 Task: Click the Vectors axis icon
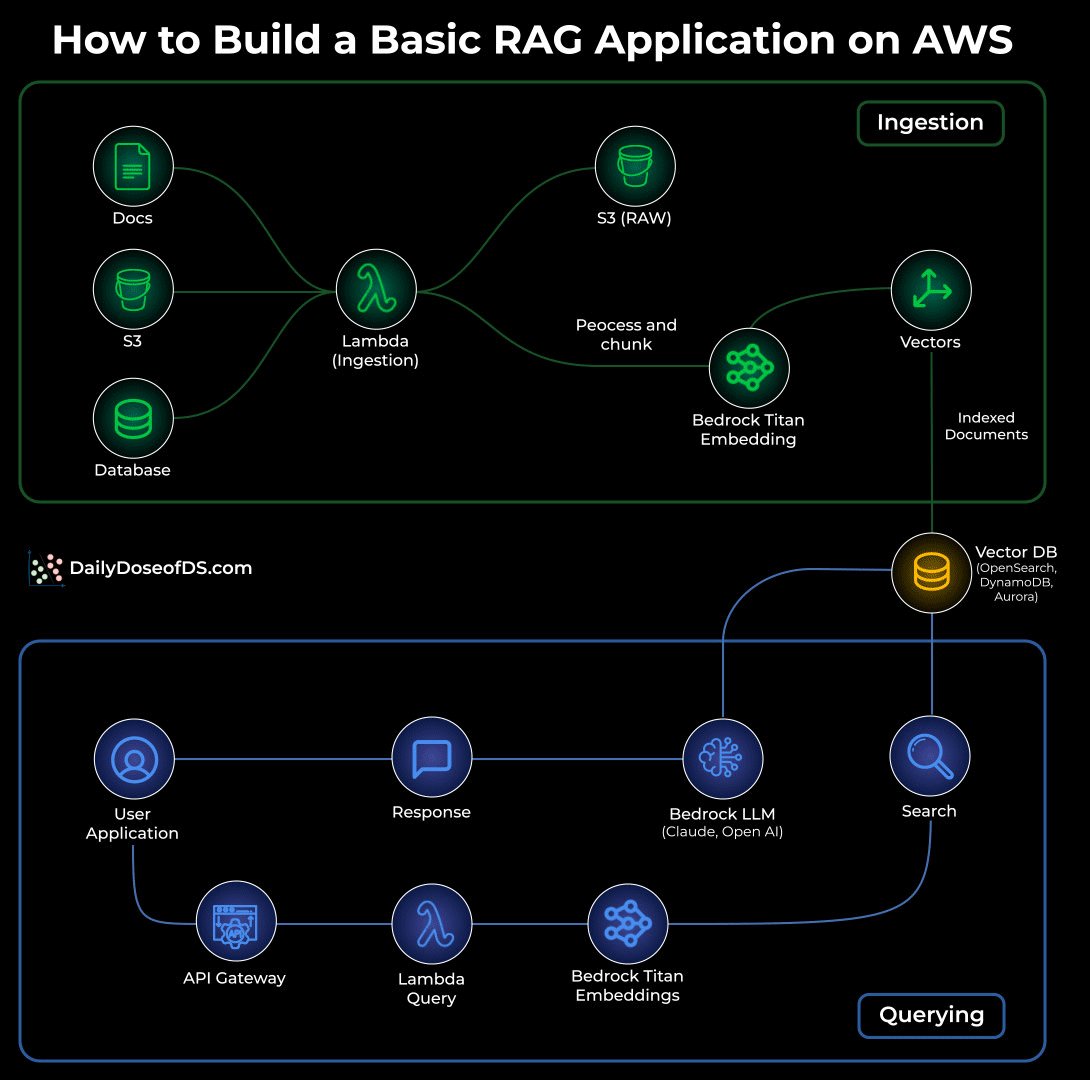[x=931, y=290]
